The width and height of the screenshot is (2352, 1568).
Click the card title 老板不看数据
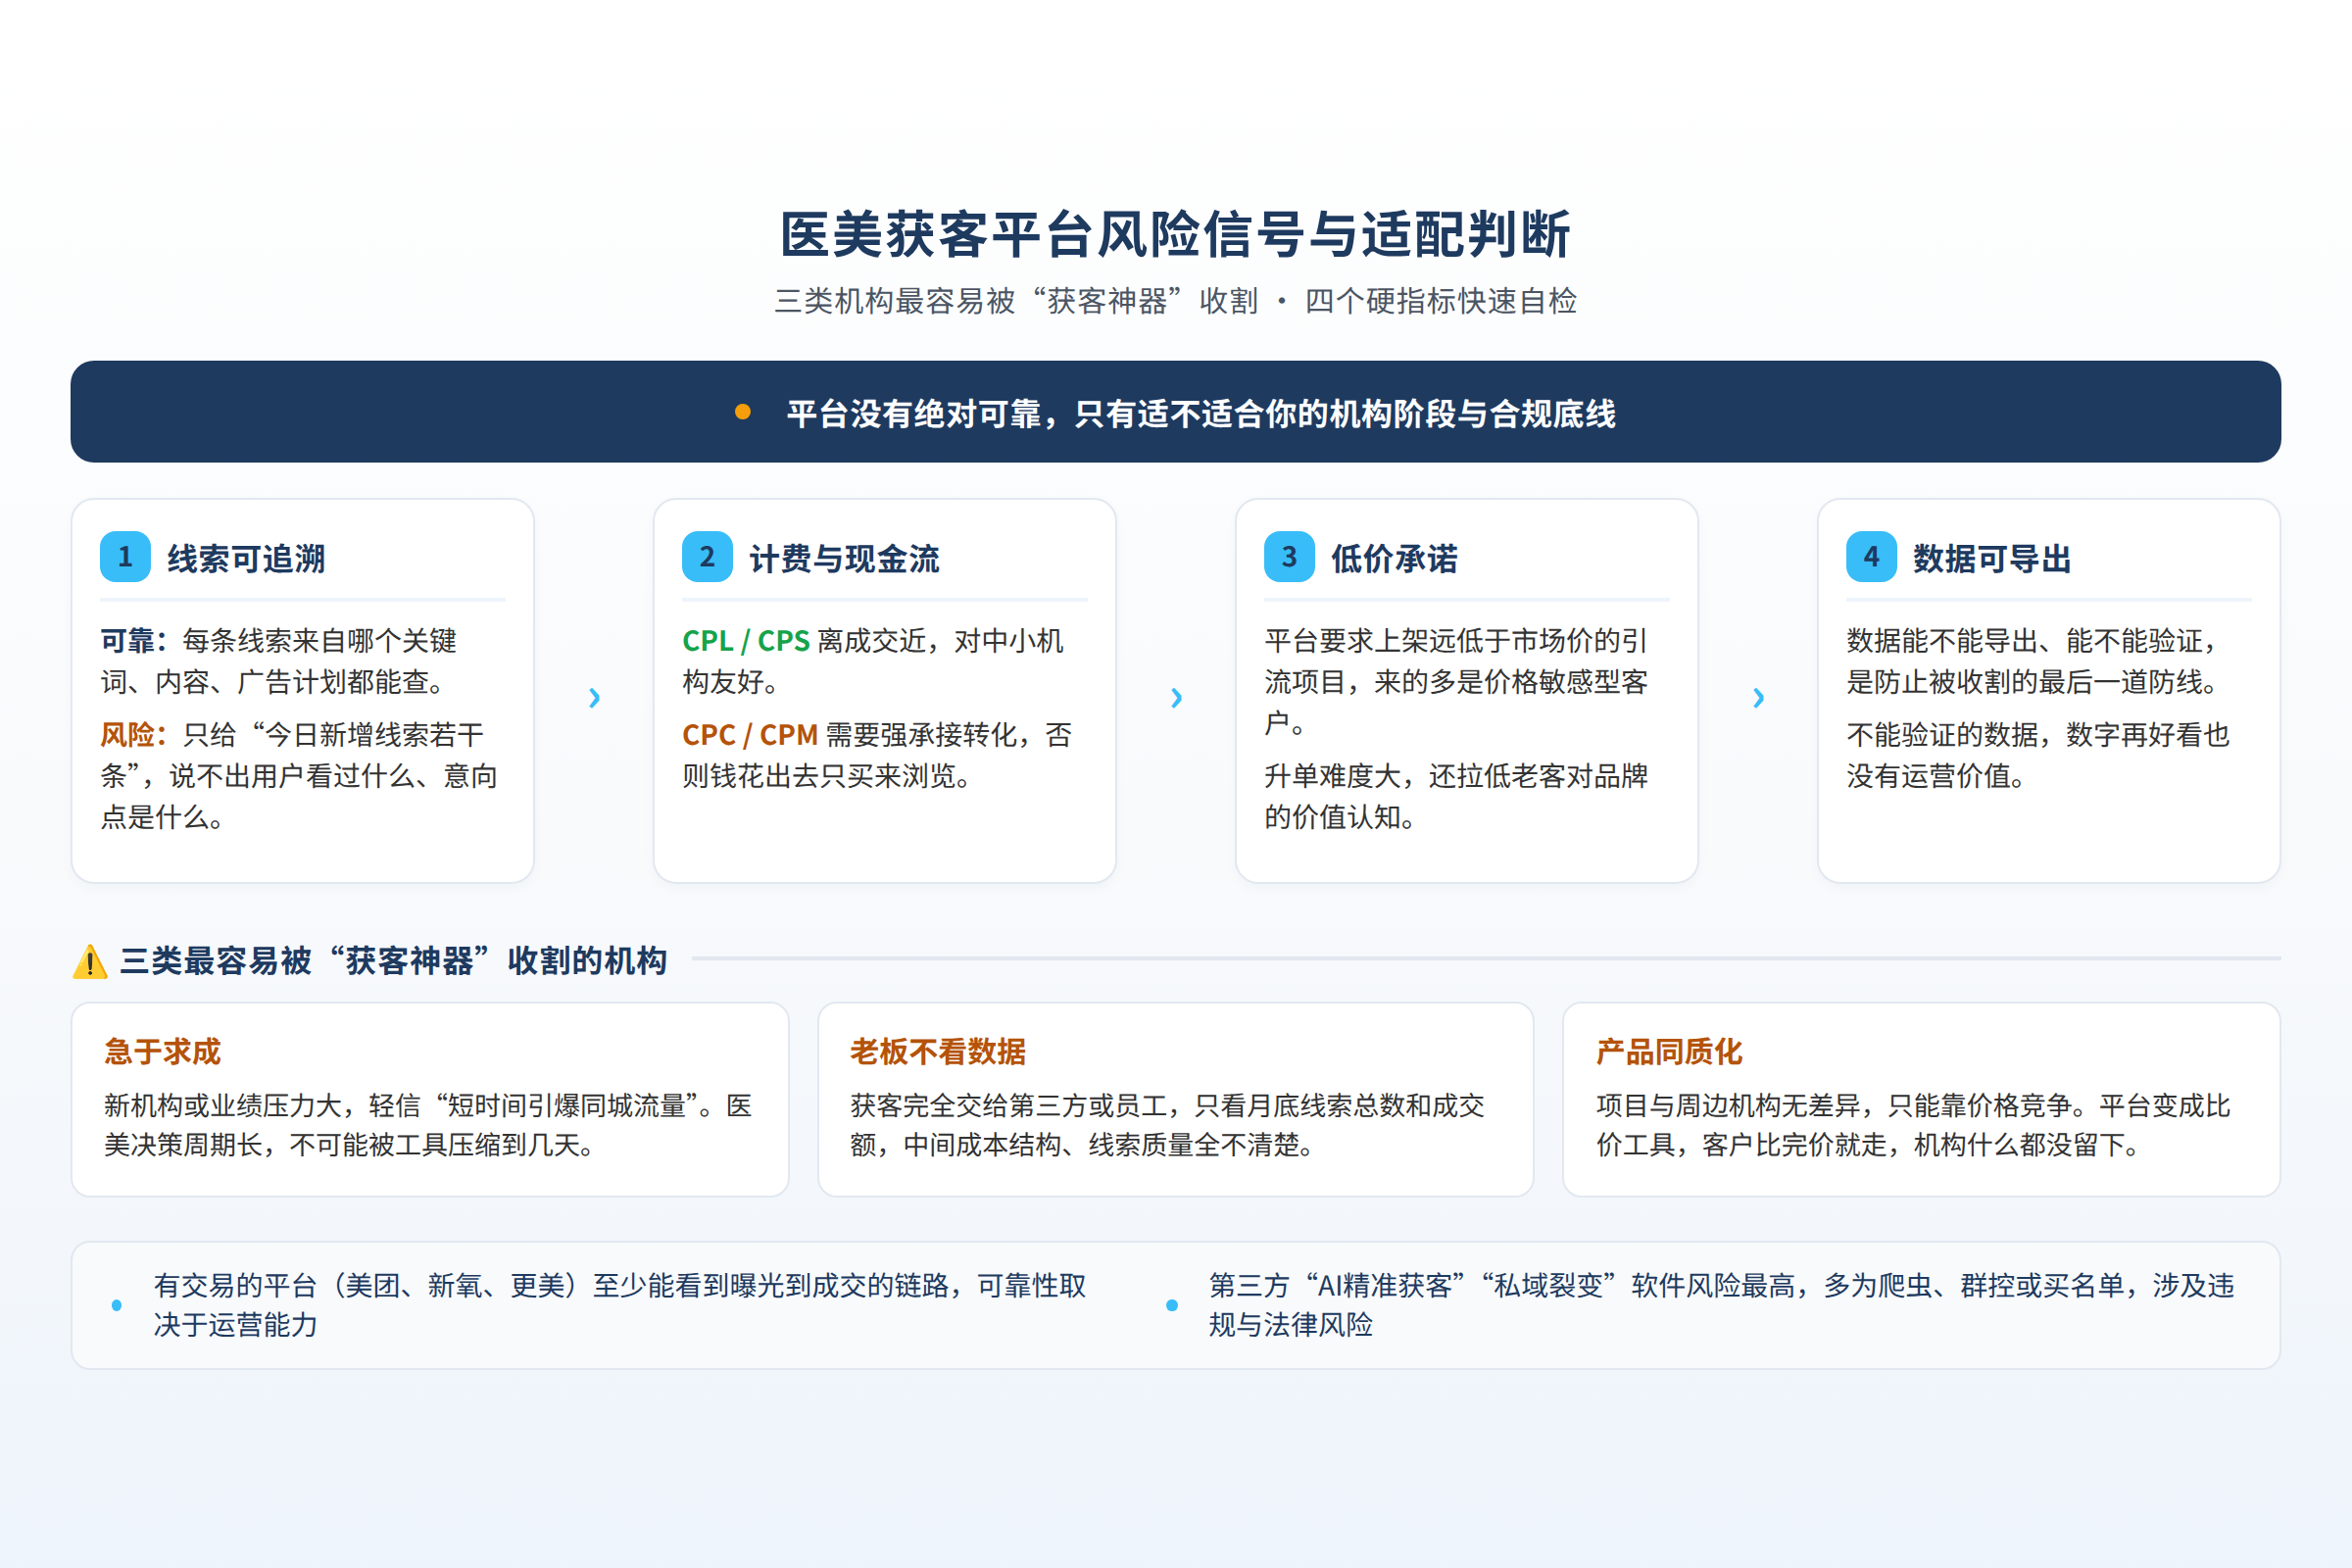coord(938,1051)
